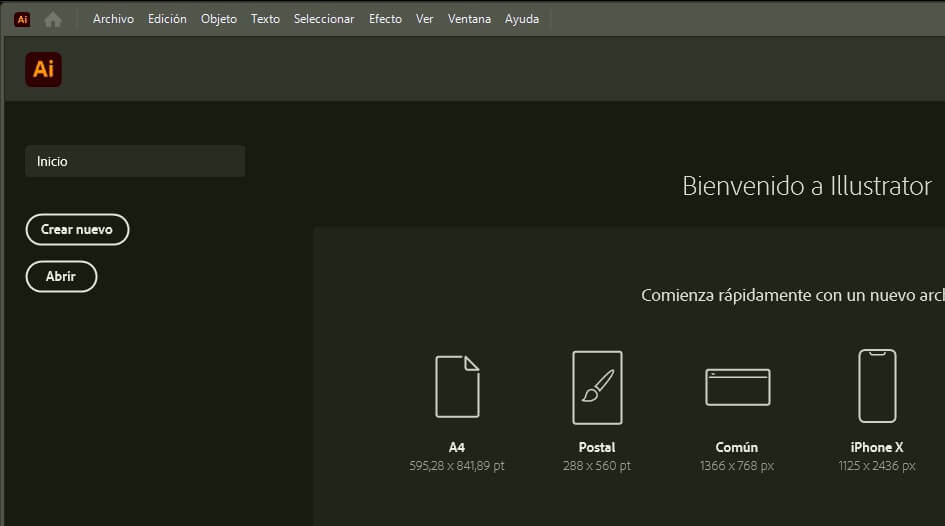Click the Crear nuevo button
The width and height of the screenshot is (945, 526).
(77, 230)
